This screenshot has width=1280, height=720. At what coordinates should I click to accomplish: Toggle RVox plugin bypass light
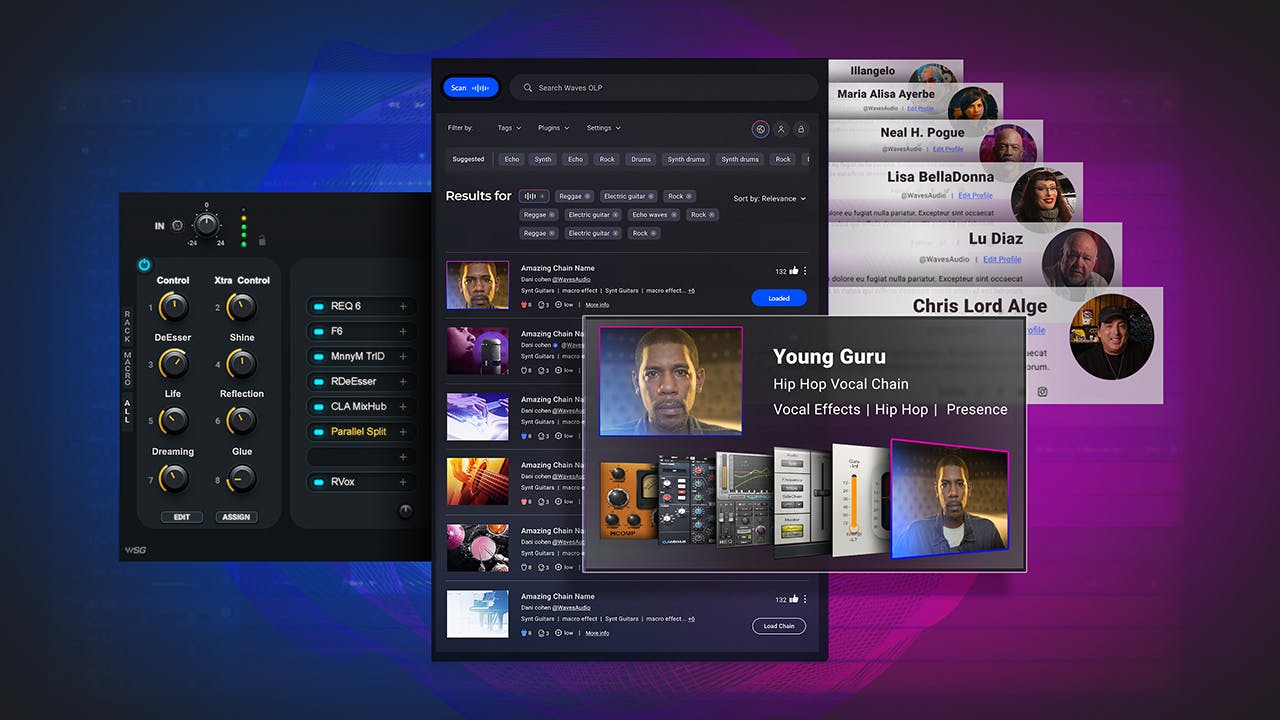tap(319, 482)
